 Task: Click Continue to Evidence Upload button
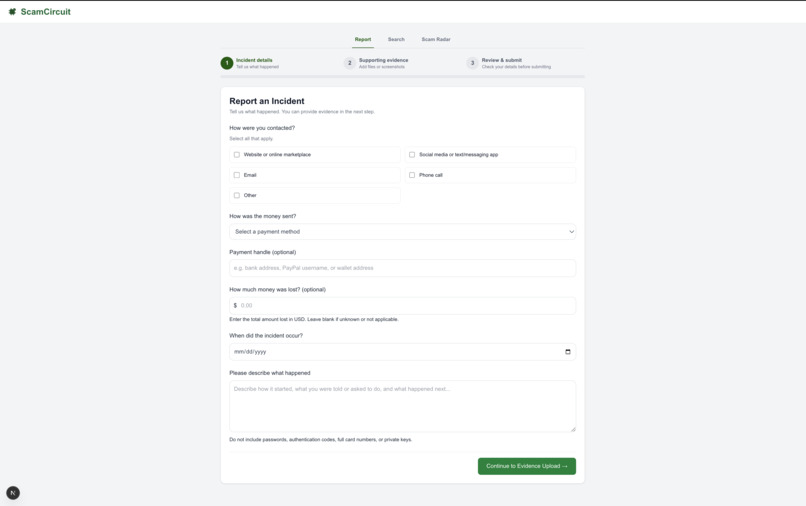coord(527,466)
